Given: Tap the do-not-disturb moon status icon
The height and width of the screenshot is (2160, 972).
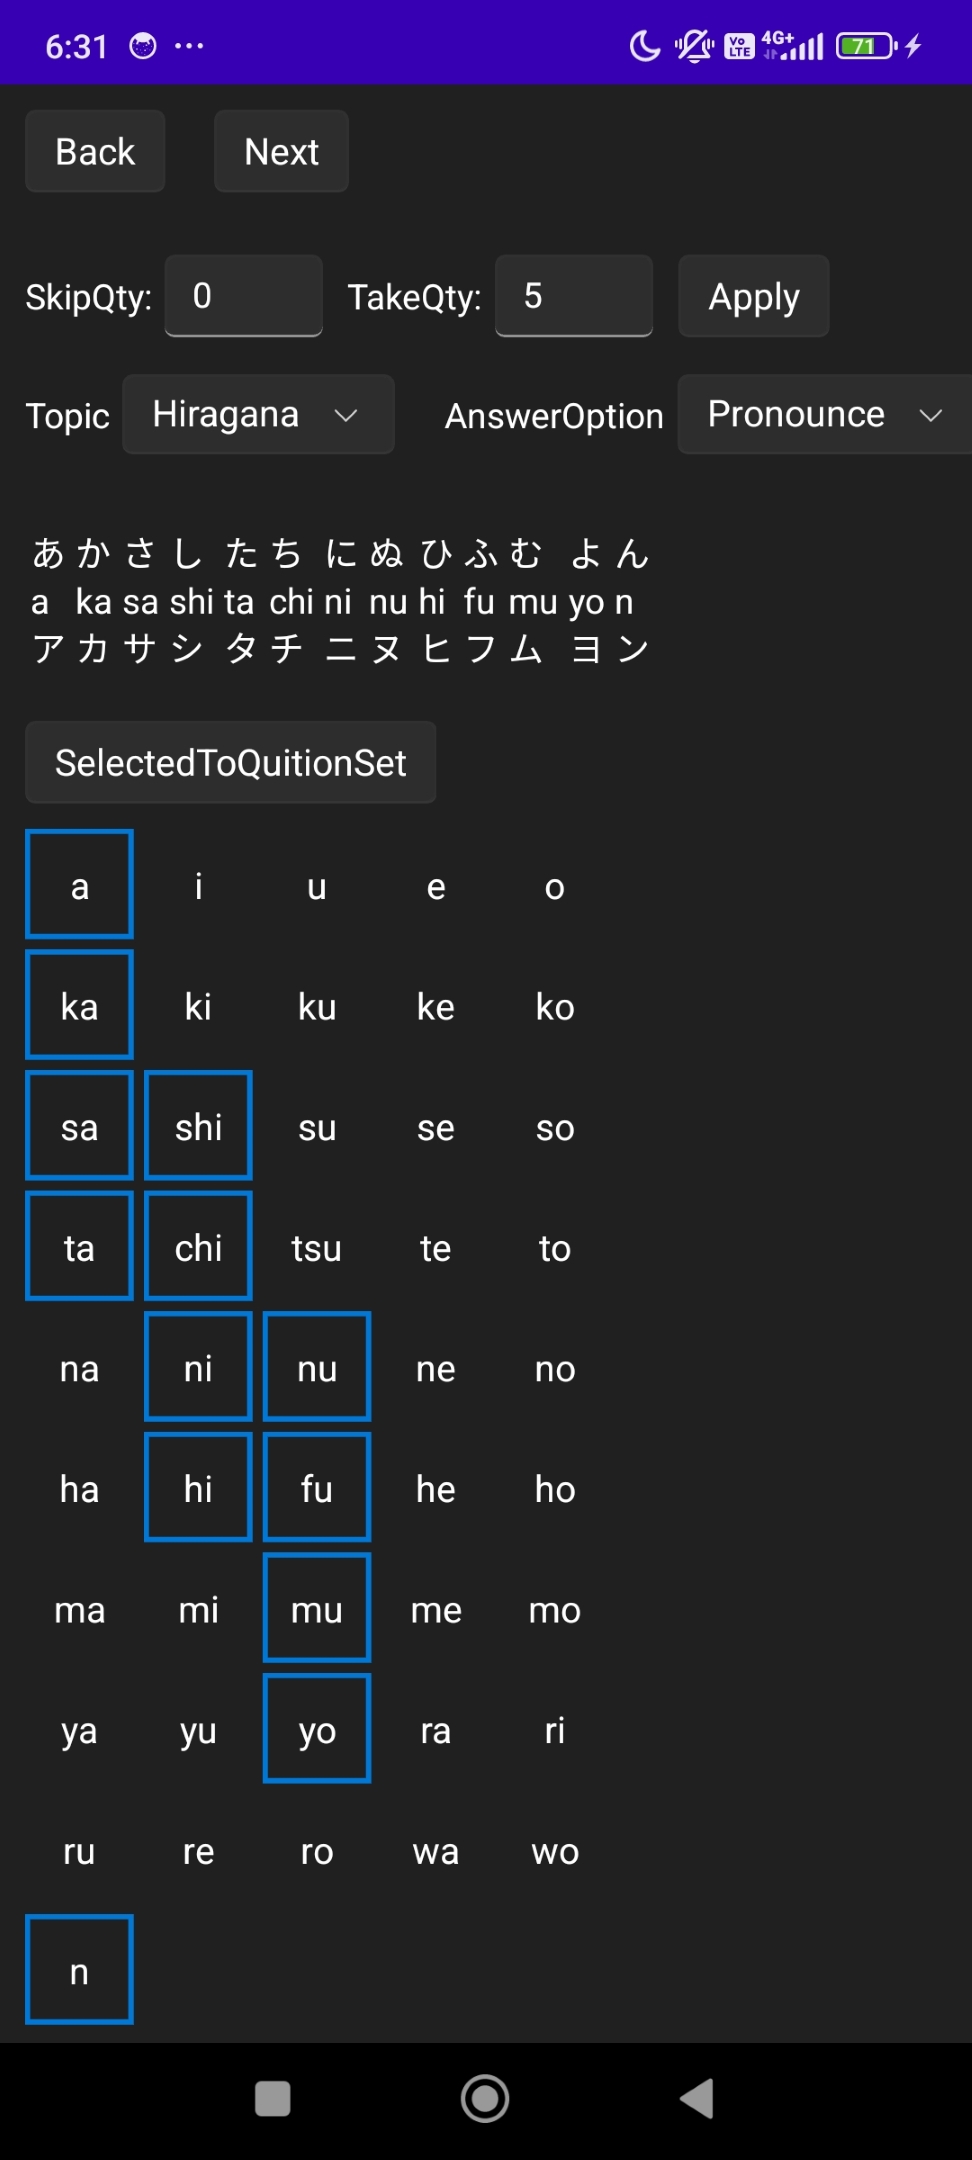Looking at the screenshot, I should point(645,46).
